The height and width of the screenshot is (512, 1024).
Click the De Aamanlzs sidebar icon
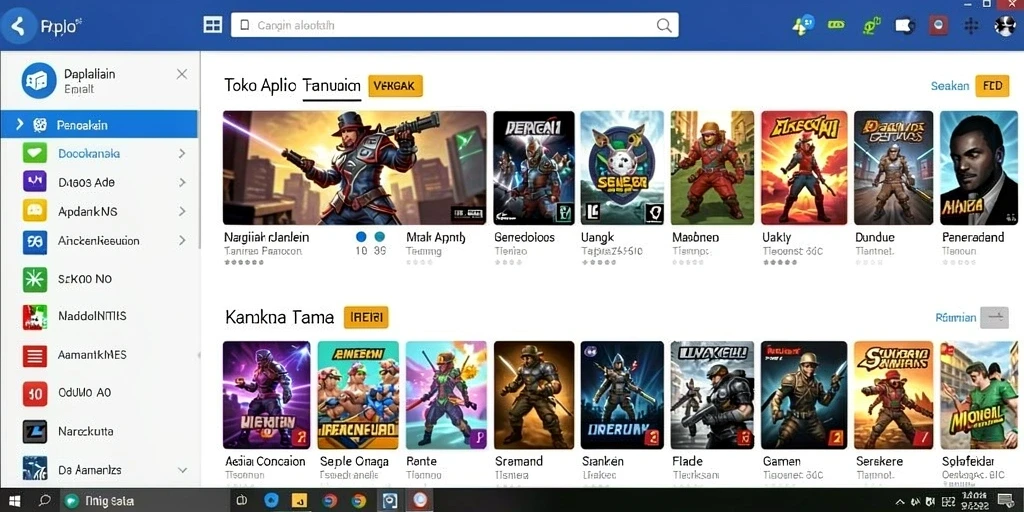(x=34, y=470)
